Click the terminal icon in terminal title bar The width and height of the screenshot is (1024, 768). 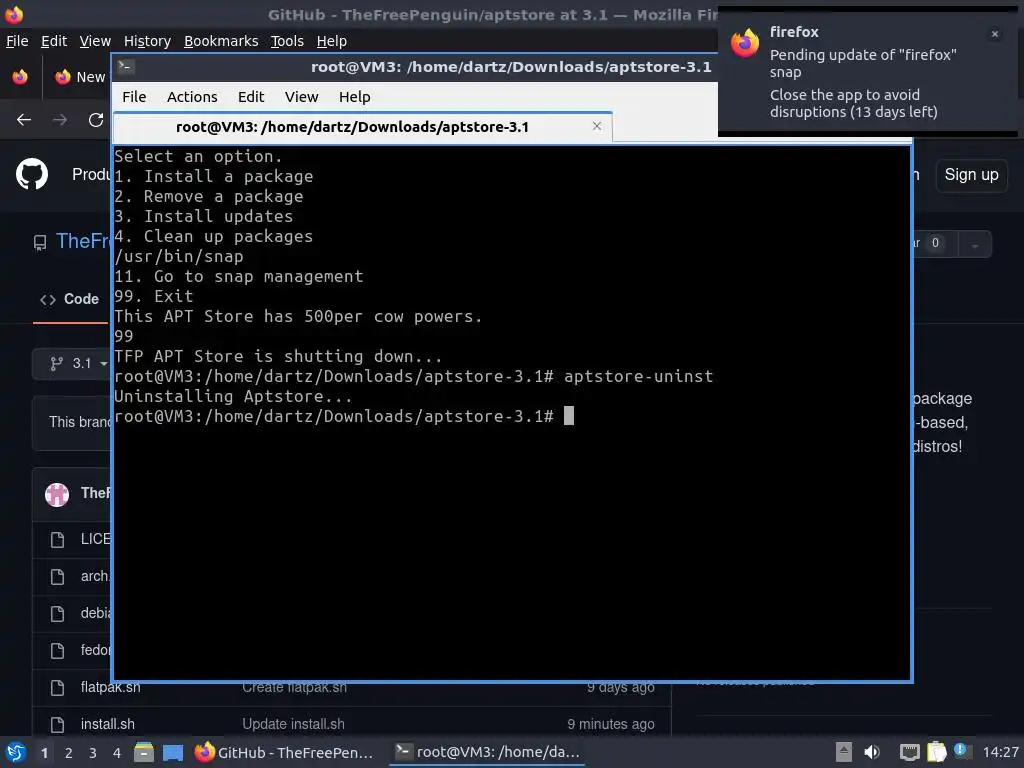(x=126, y=67)
